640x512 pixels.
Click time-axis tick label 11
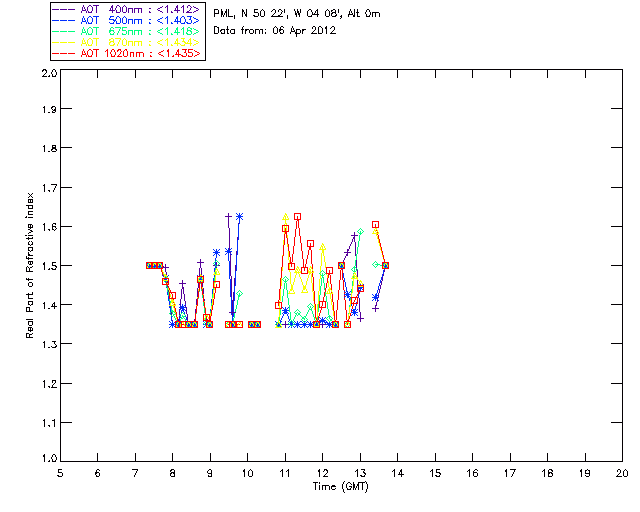[x=285, y=473]
